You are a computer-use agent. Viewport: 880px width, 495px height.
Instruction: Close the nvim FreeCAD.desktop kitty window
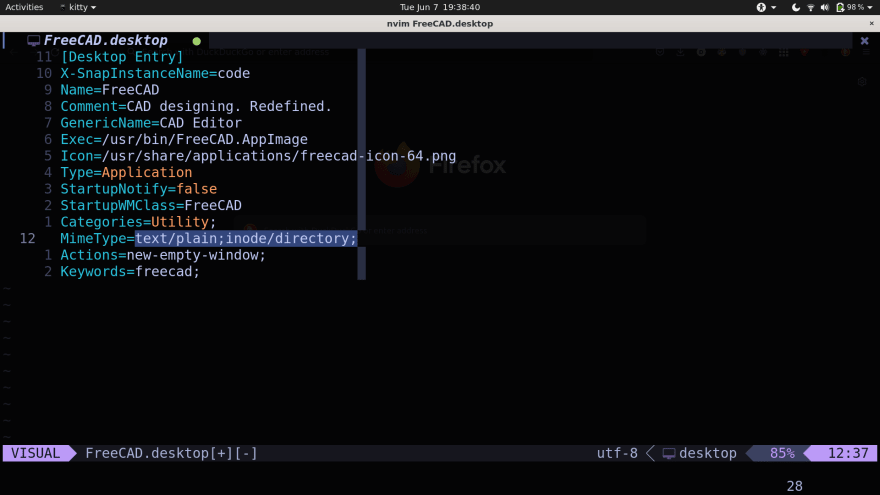pos(872,24)
